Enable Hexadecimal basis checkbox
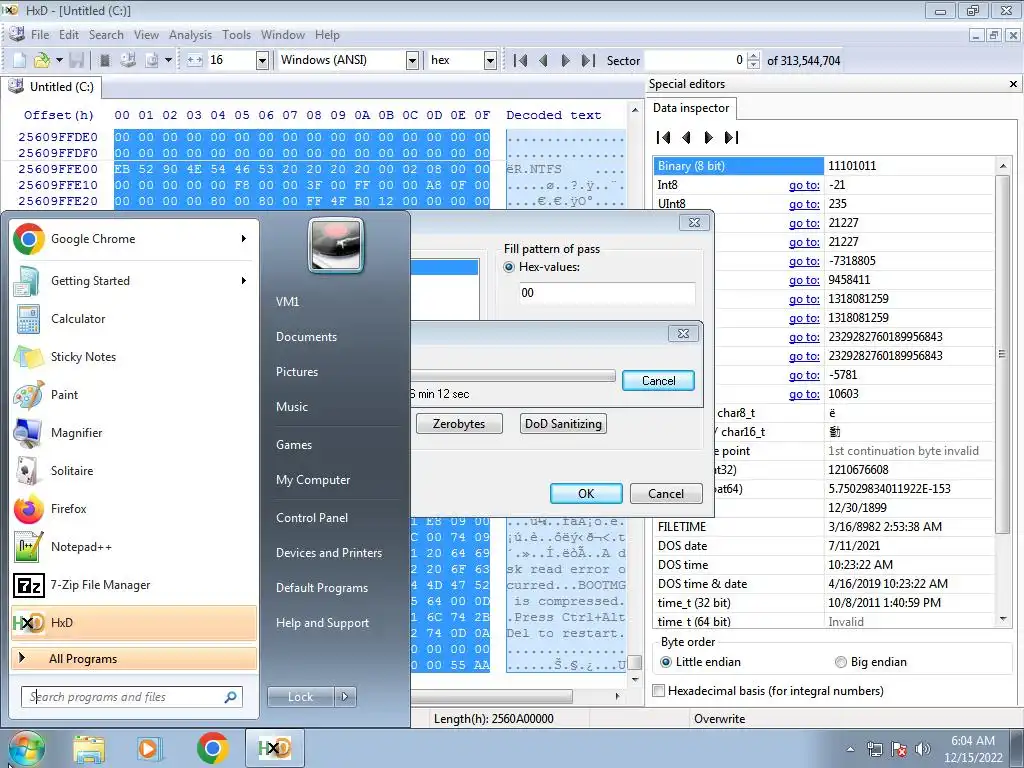 pos(659,690)
